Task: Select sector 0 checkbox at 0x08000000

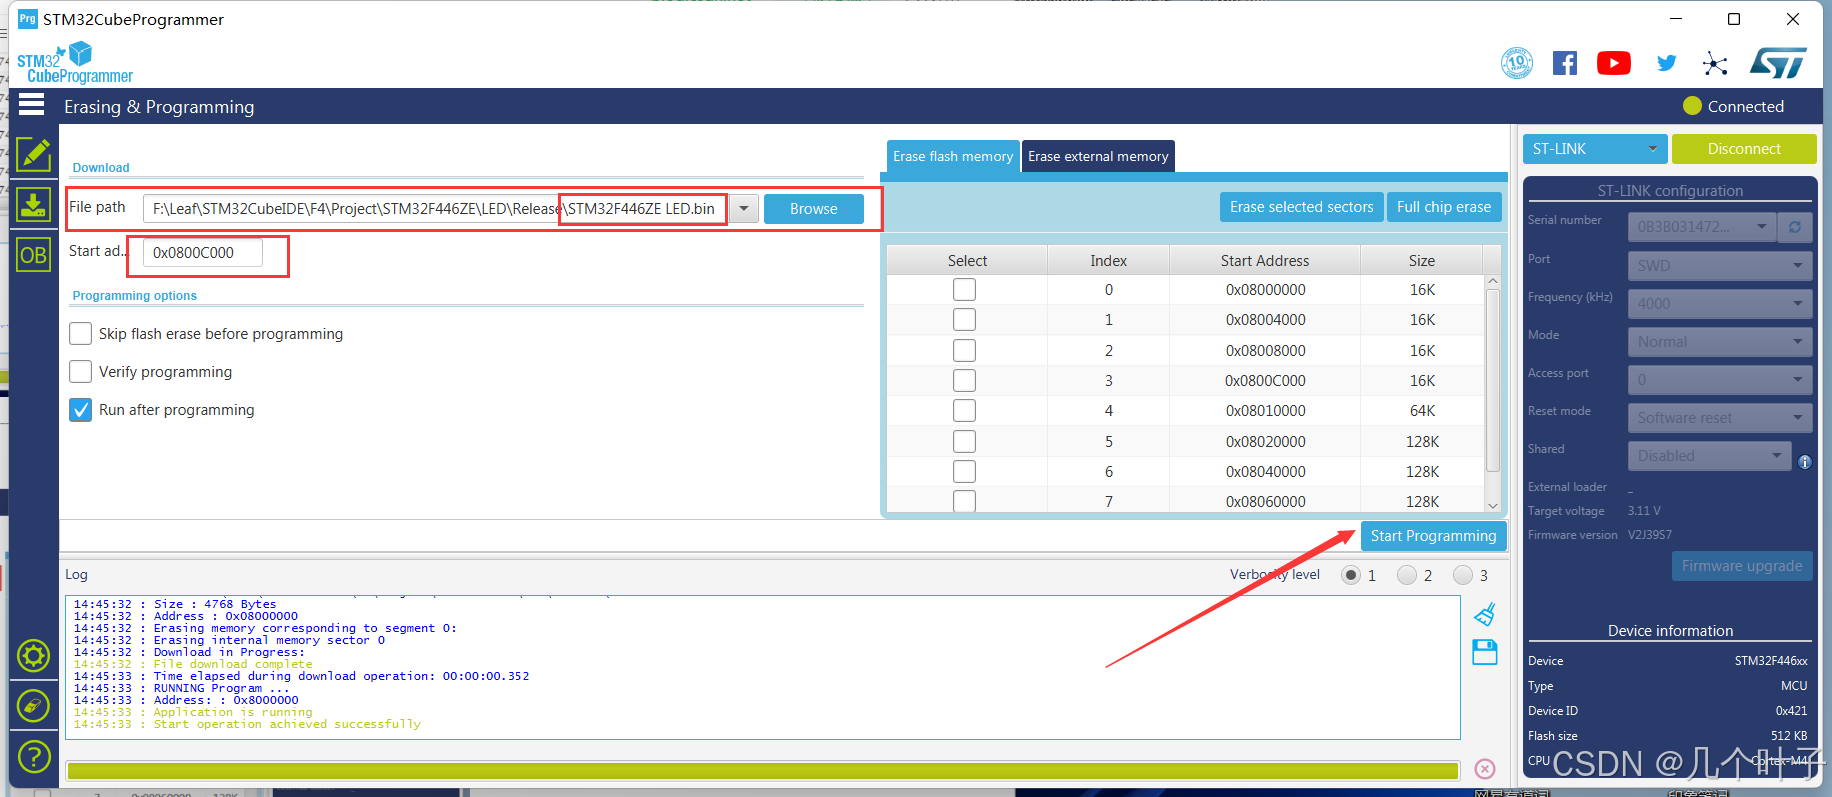Action: point(964,289)
